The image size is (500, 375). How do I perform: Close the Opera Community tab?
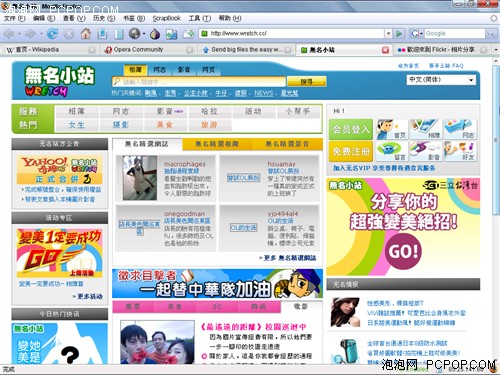click(189, 50)
